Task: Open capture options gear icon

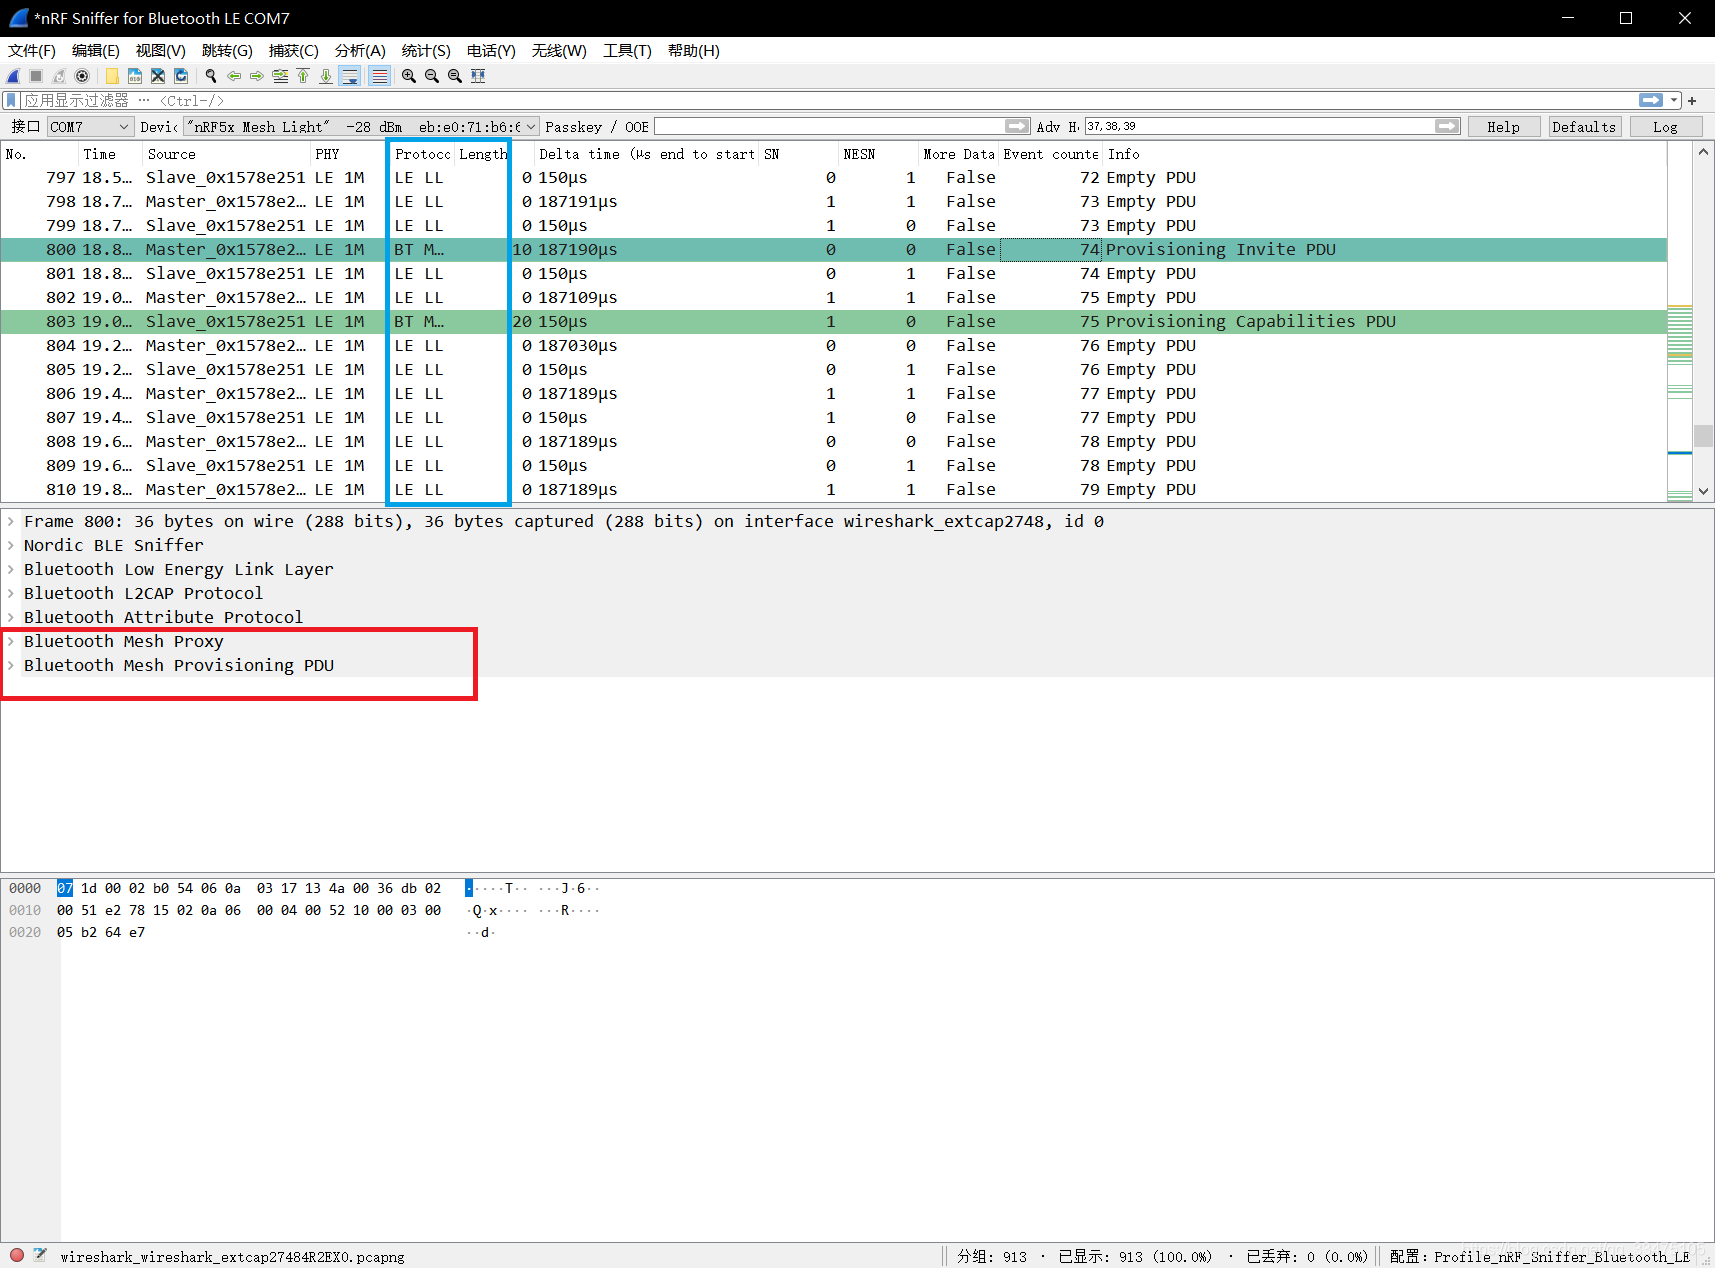Action: pyautogui.click(x=83, y=76)
